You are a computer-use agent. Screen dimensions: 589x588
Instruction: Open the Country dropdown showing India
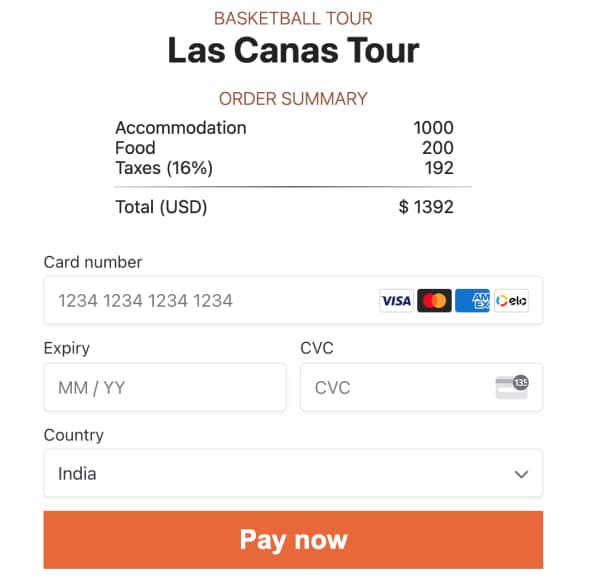tap(293, 473)
